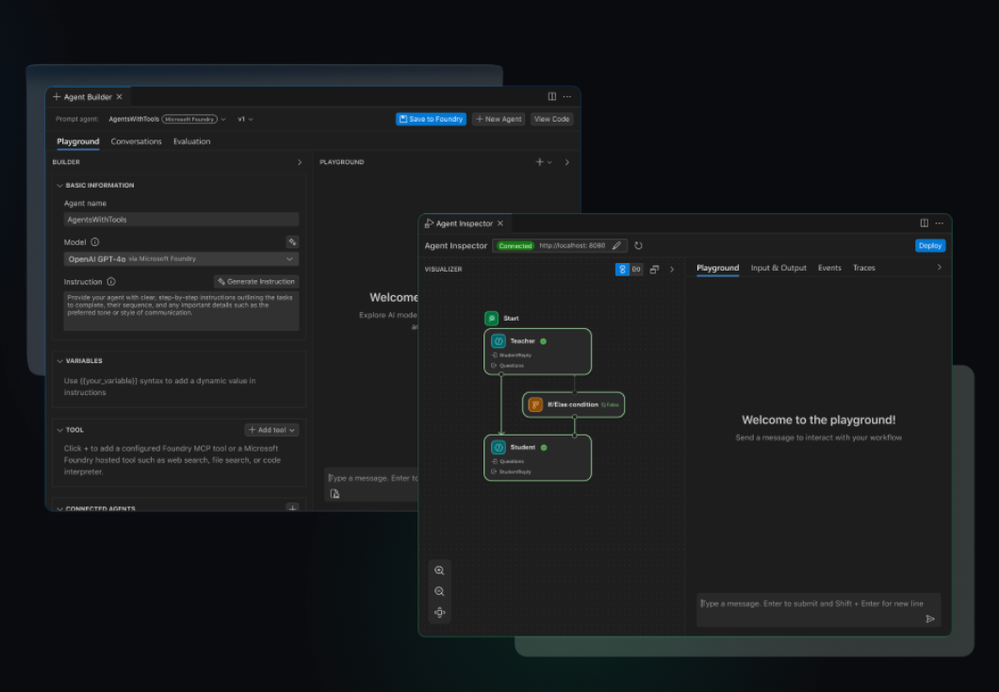This screenshot has width=999, height=692.
Task: Click the fit-to-view icon in visualizer
Action: (x=439, y=613)
